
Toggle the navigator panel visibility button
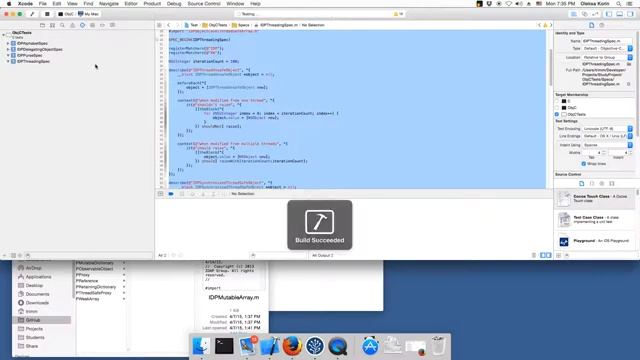tap(609, 14)
